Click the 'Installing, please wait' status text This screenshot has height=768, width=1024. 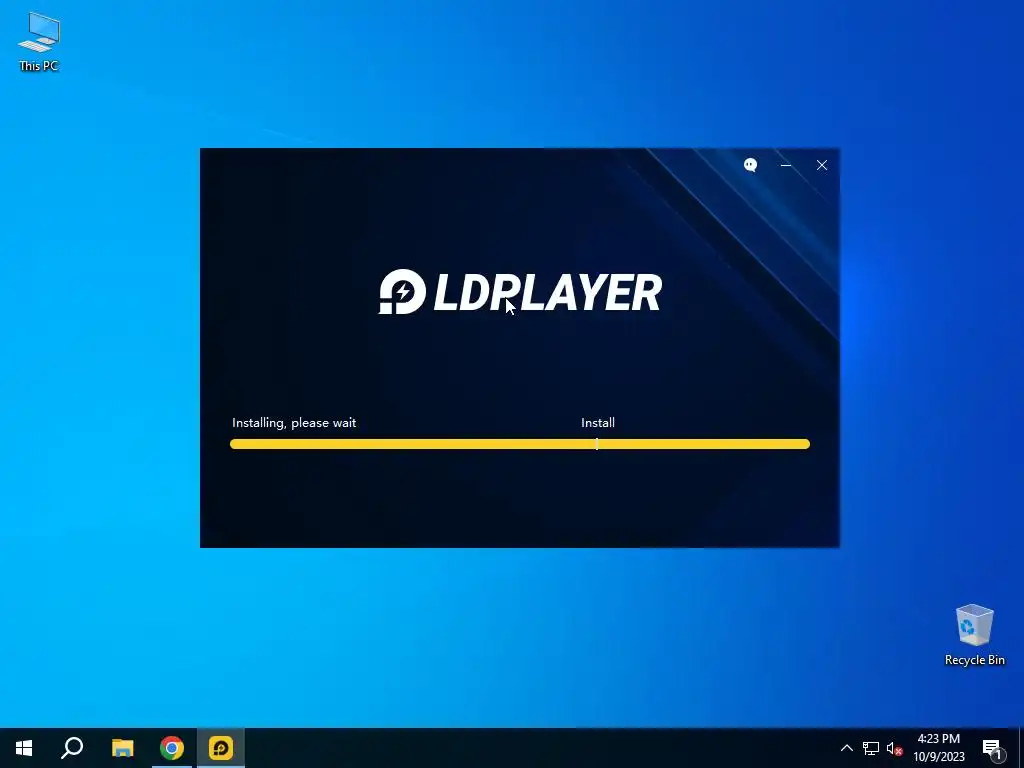click(x=294, y=423)
